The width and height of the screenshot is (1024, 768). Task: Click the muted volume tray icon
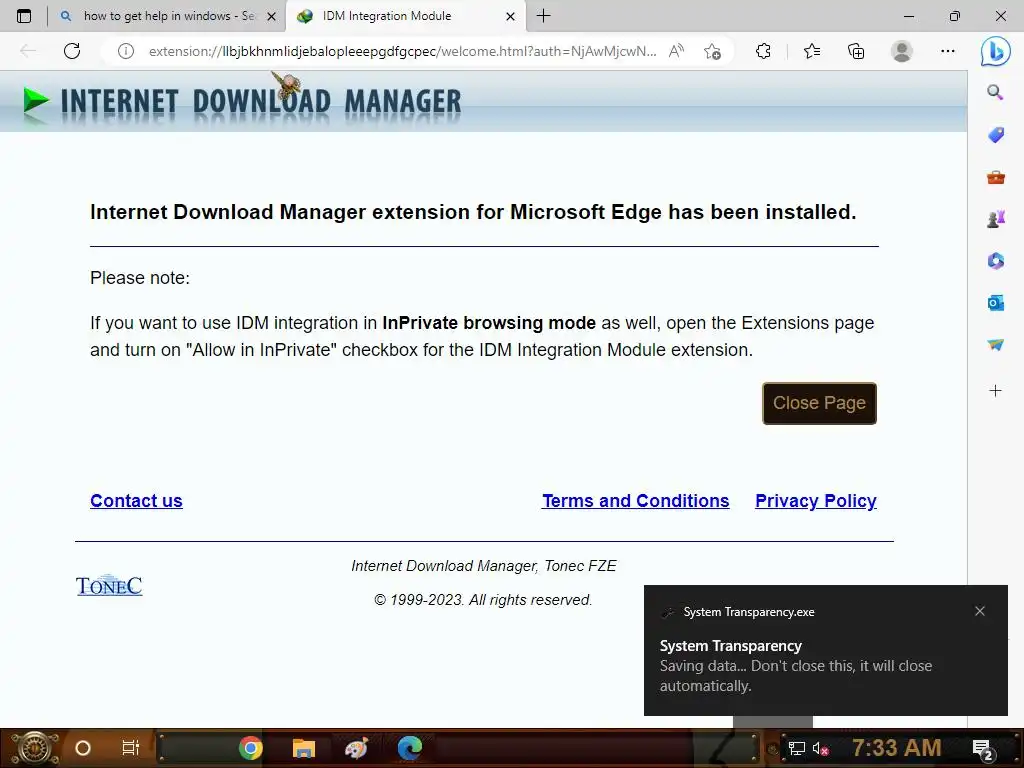[821, 749]
